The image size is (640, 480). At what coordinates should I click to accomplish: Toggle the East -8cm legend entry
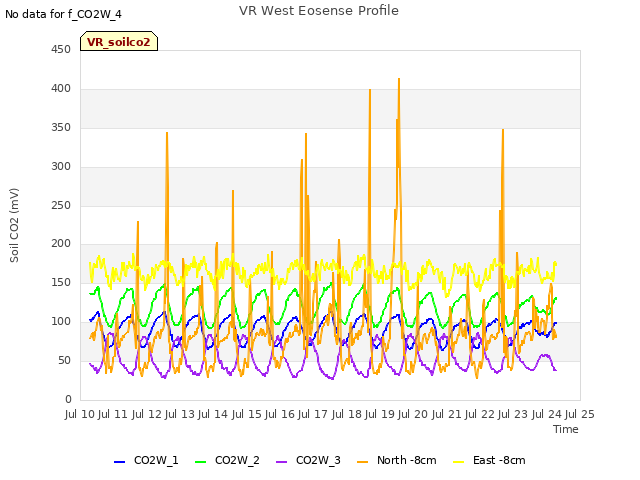pos(489,461)
